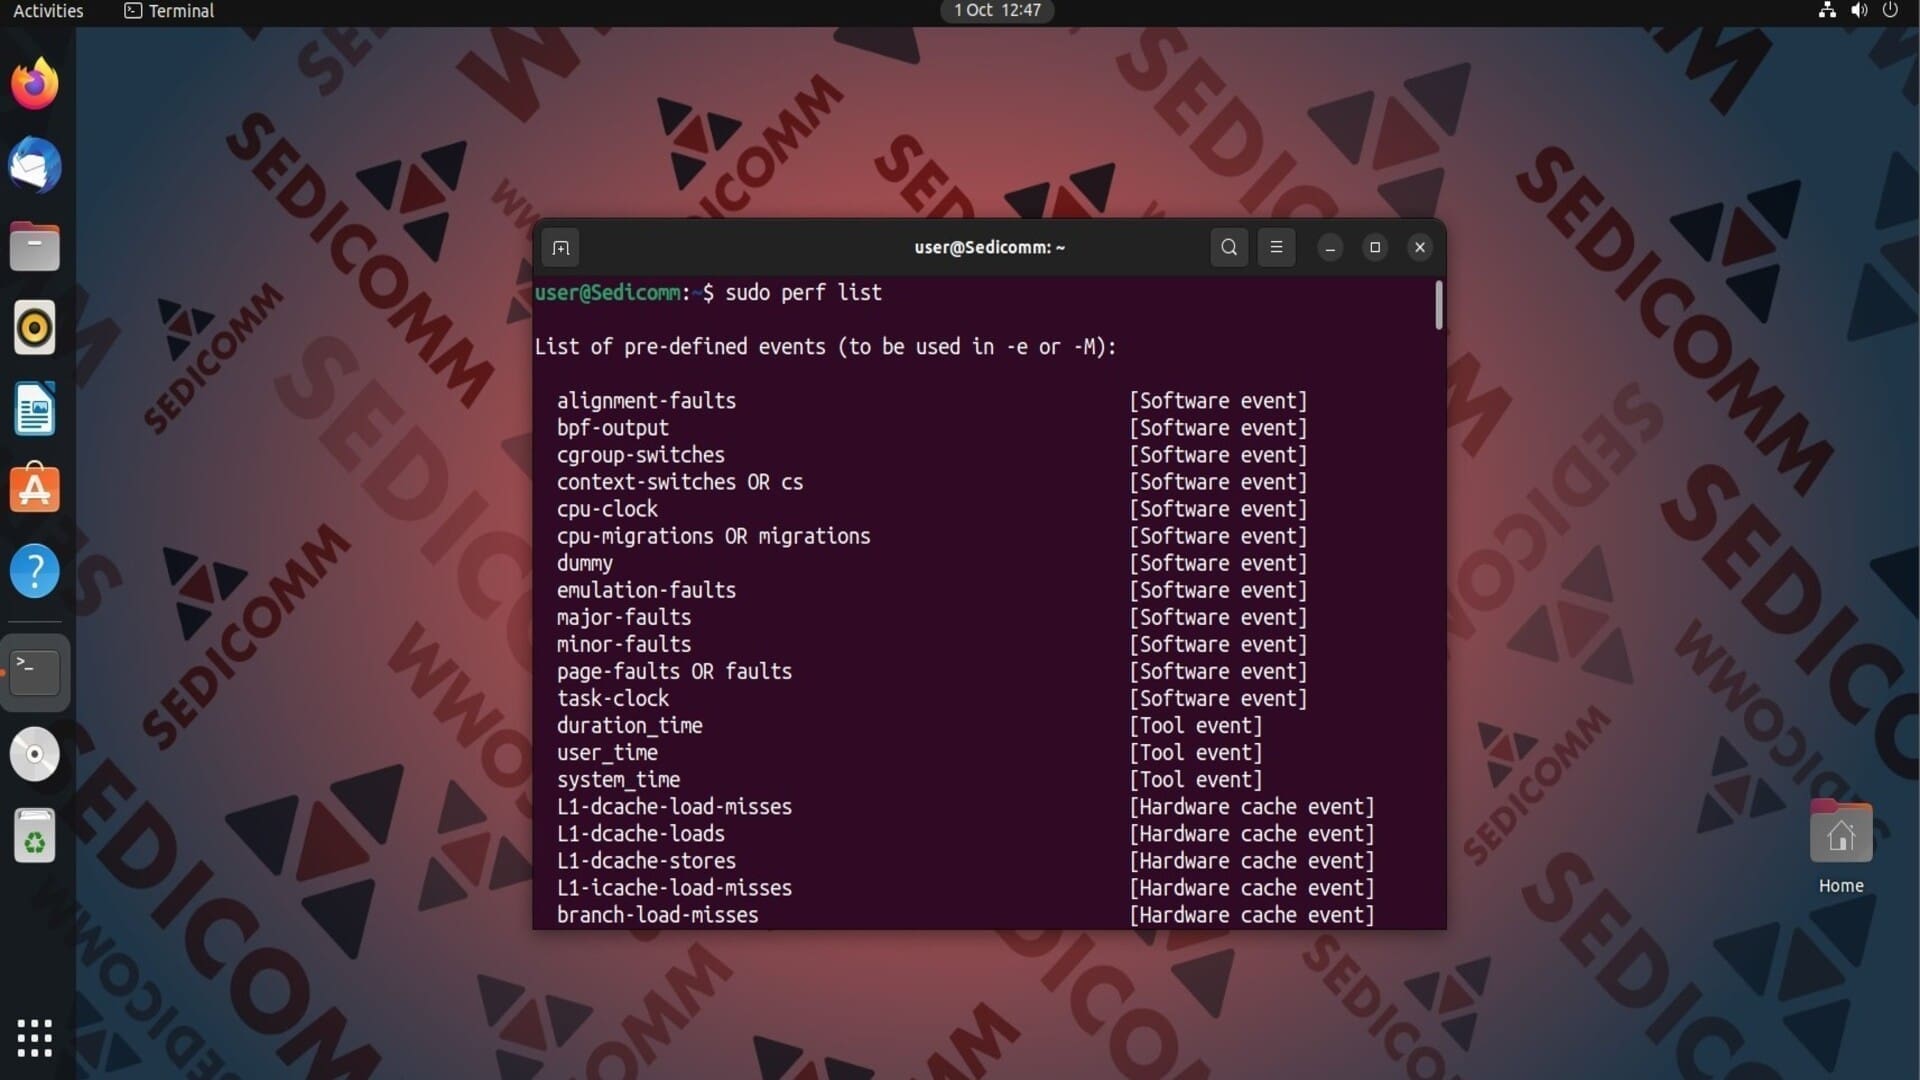
Task: Launch Thunderbird mail from the dock
Action: (x=35, y=165)
